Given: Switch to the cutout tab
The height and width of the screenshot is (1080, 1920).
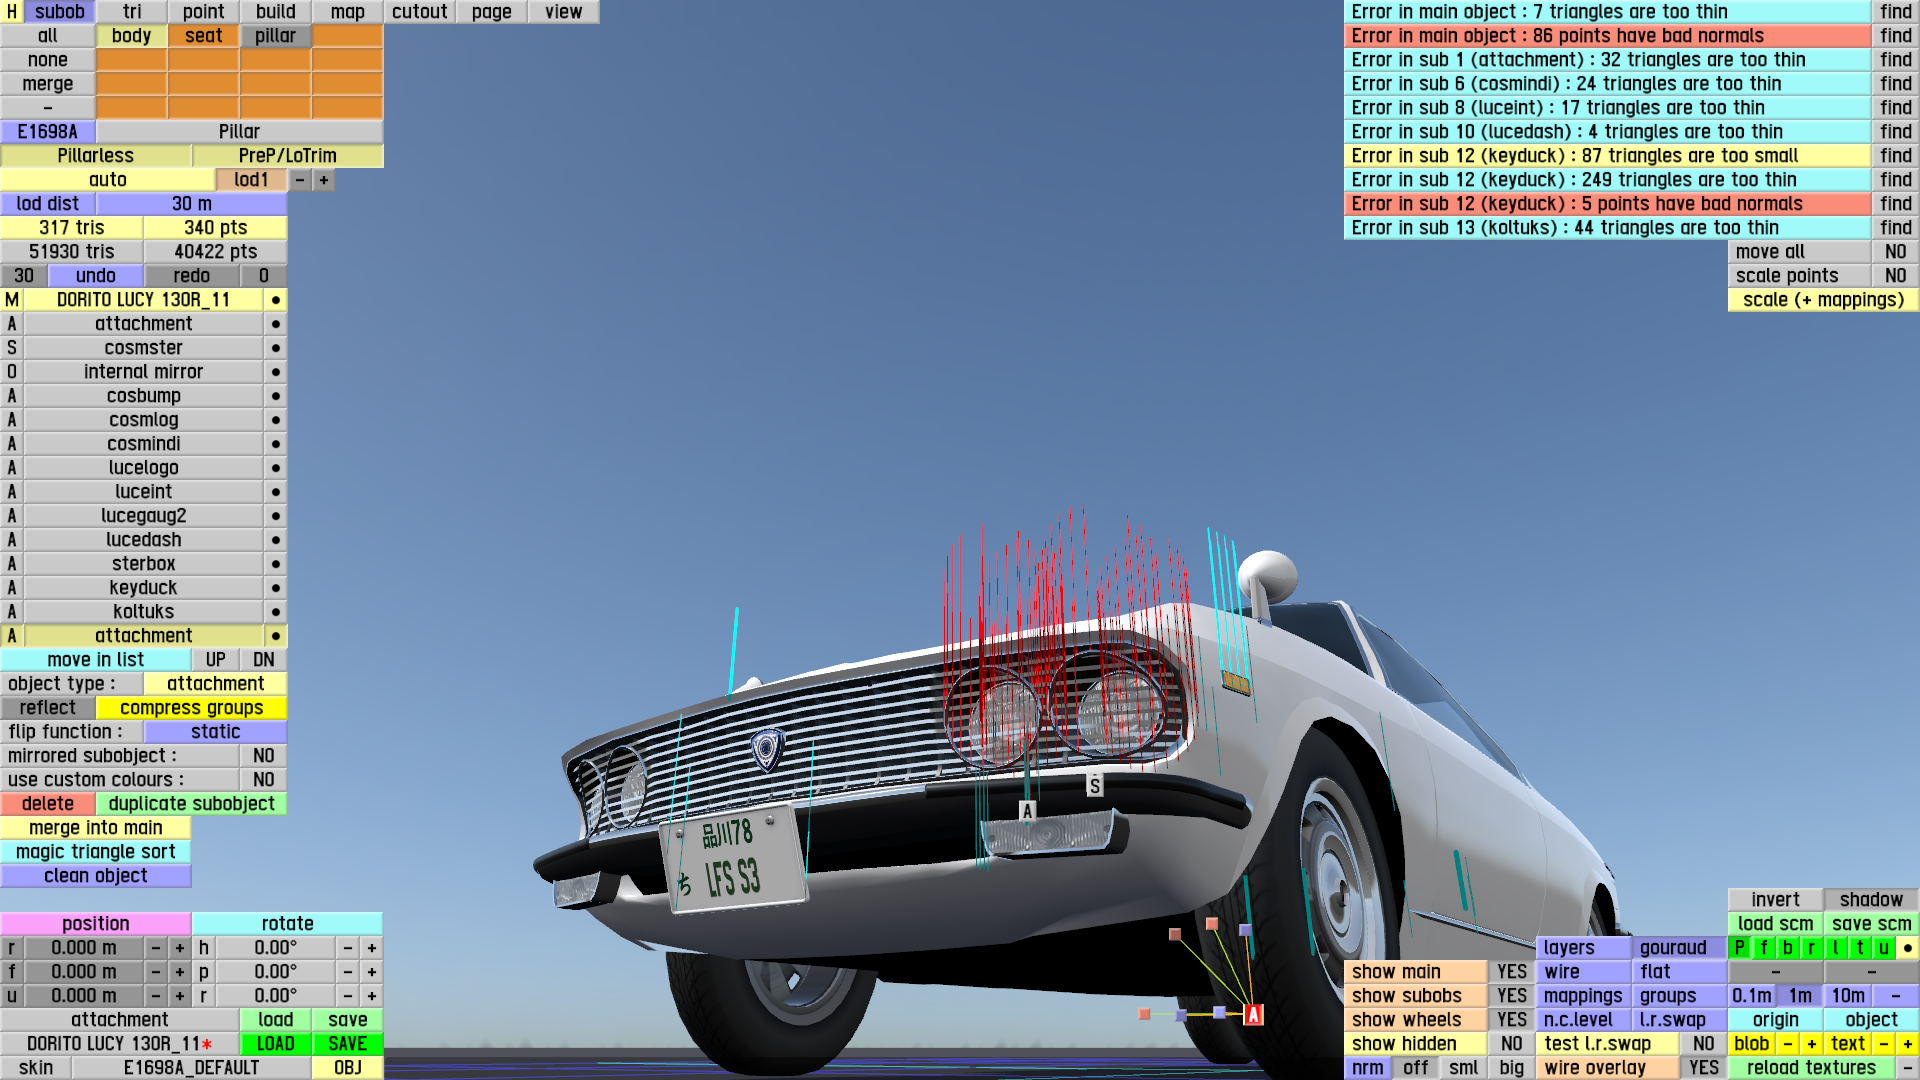Looking at the screenshot, I should (419, 12).
